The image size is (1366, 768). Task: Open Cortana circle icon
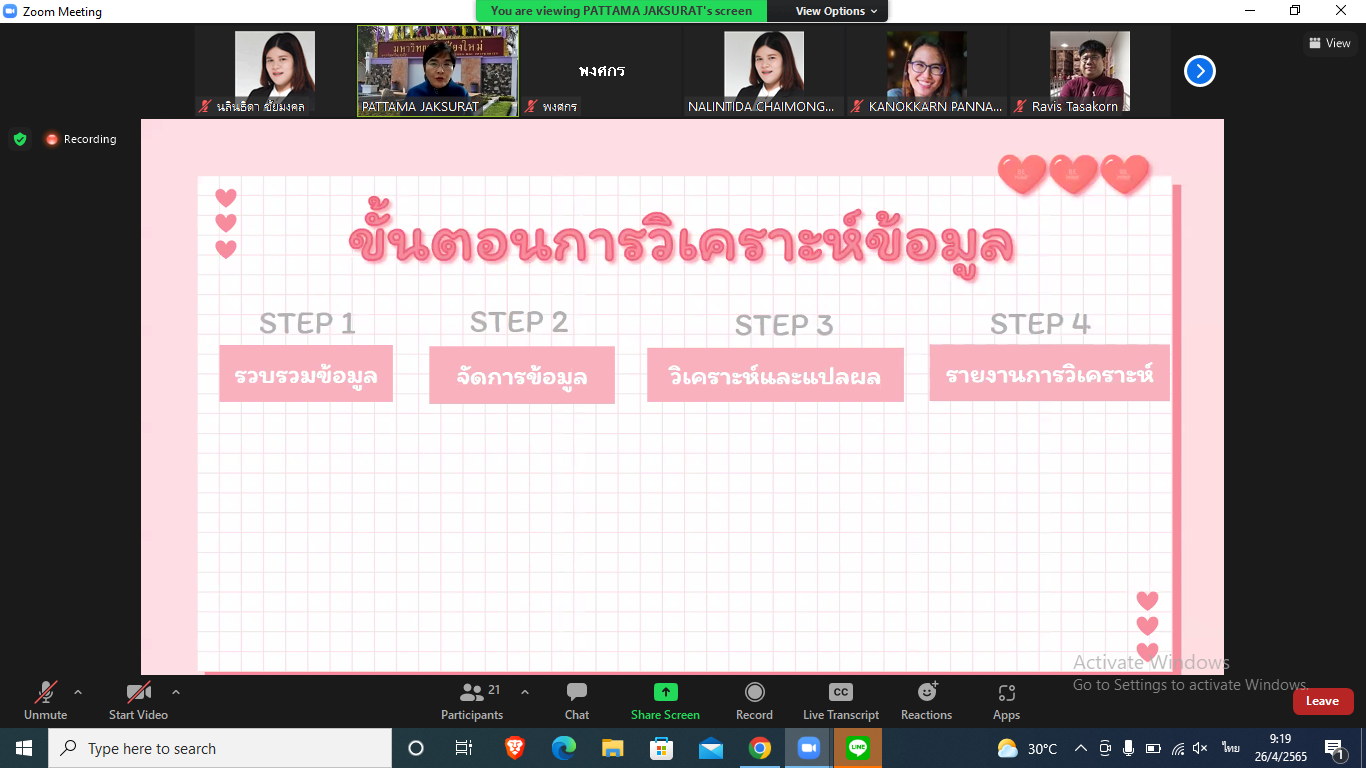coord(416,748)
